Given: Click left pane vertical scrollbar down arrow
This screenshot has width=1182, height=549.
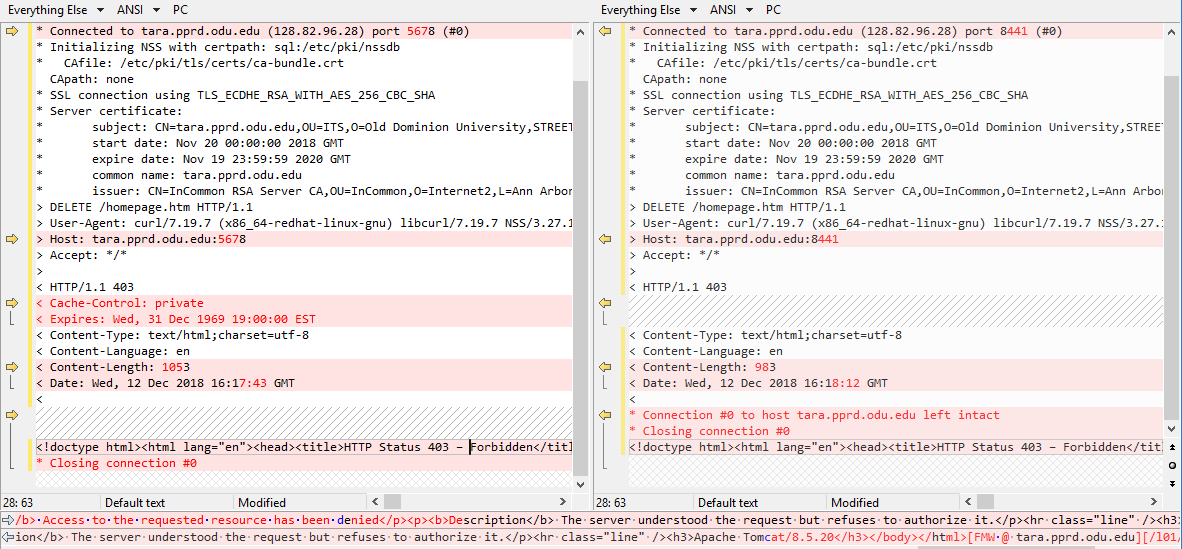Looking at the screenshot, I should click(580, 486).
